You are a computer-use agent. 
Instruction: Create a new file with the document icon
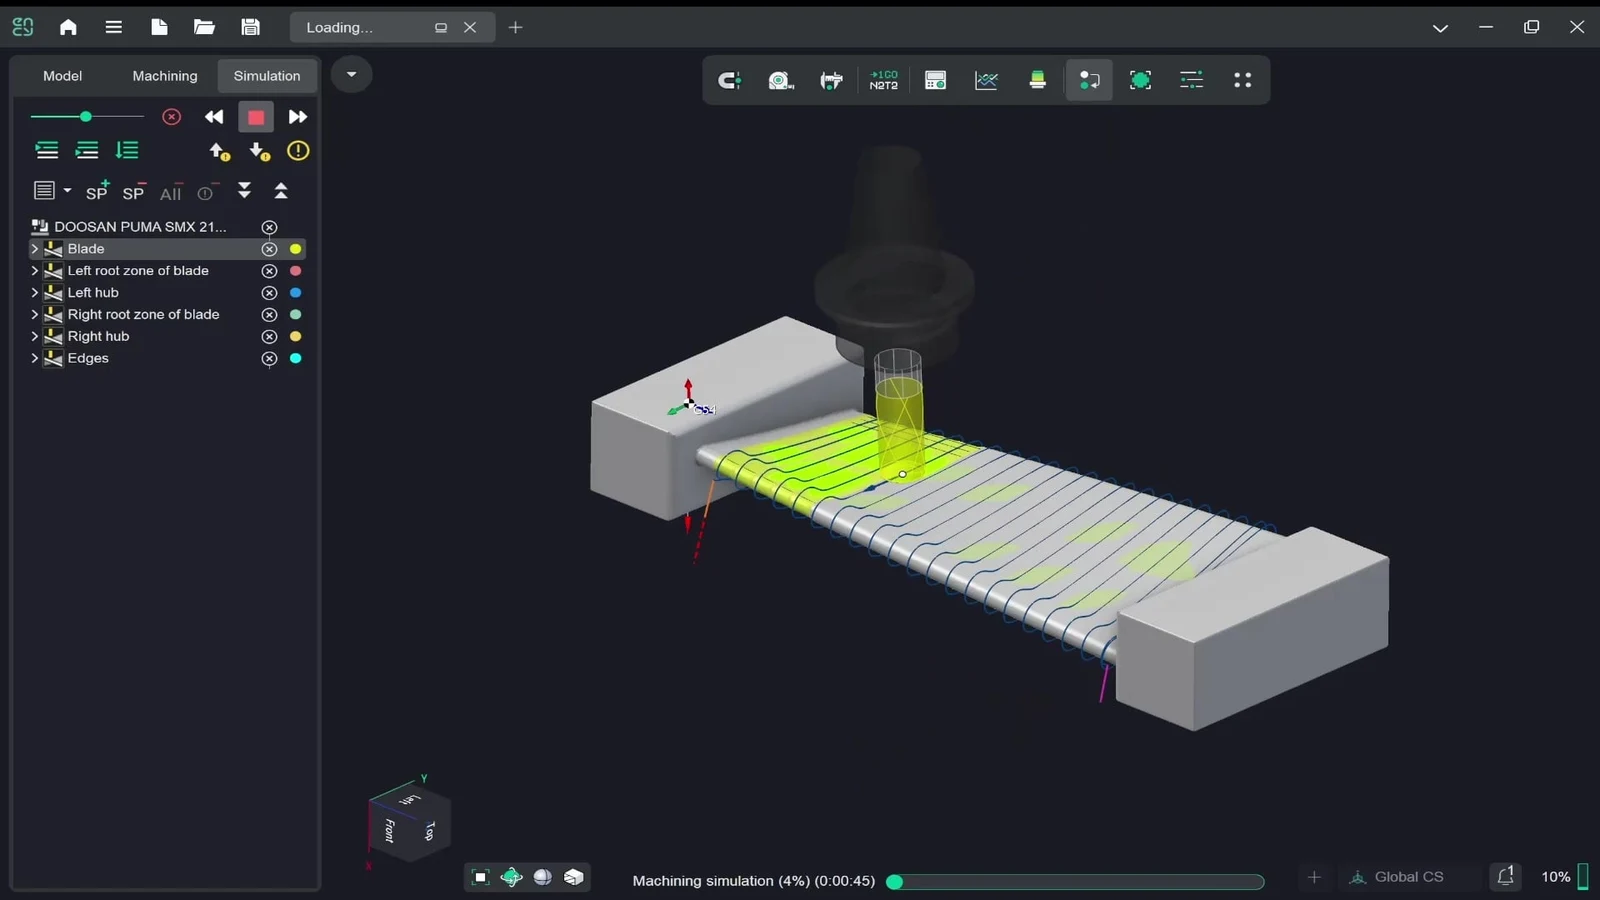(159, 27)
